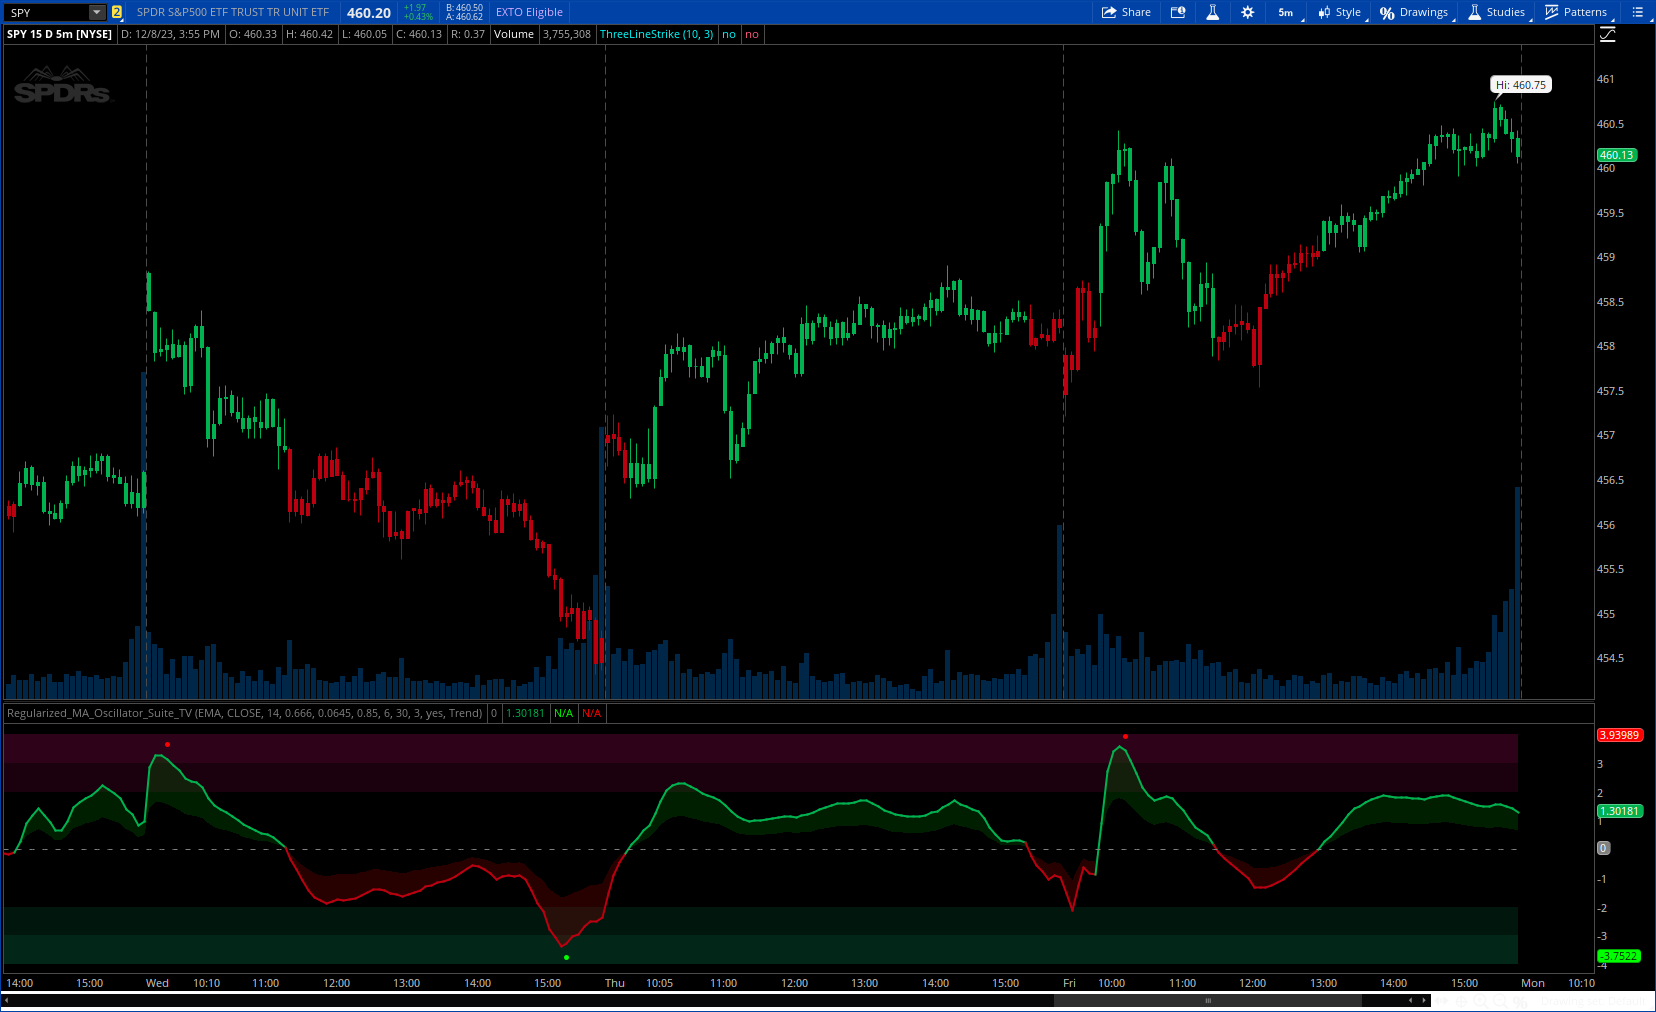1656x1012 pixels.
Task: Click the red 3.93989 oscillator level tag
Action: 1619,735
